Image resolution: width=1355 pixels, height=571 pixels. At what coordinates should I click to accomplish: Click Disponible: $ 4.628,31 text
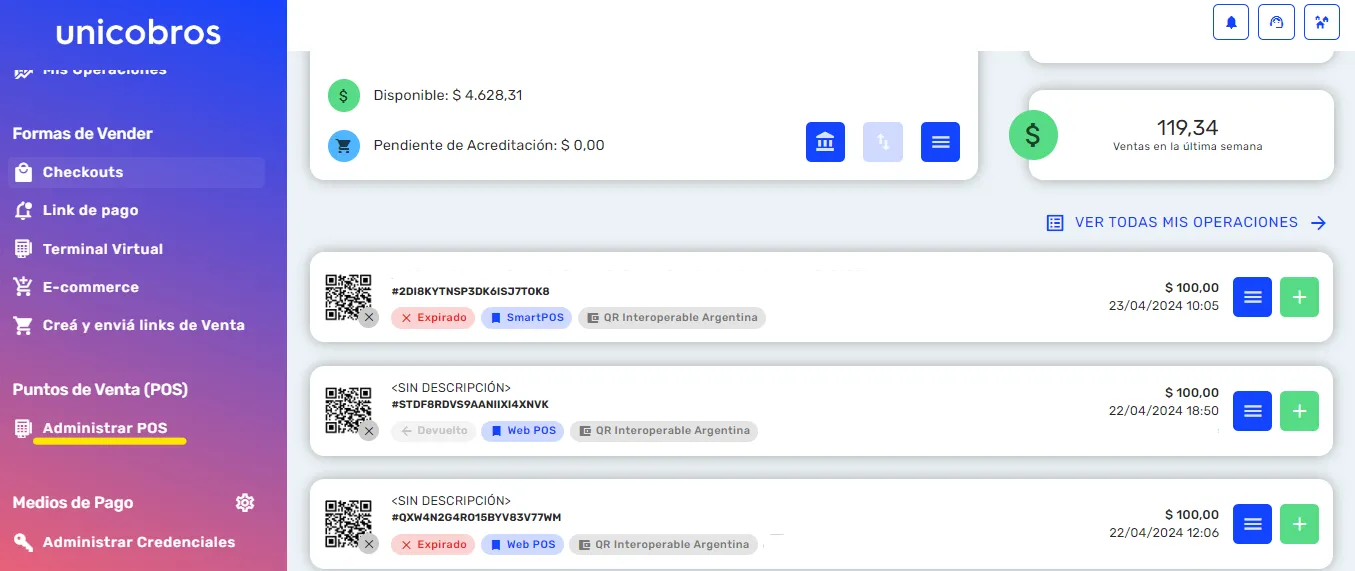(x=448, y=96)
